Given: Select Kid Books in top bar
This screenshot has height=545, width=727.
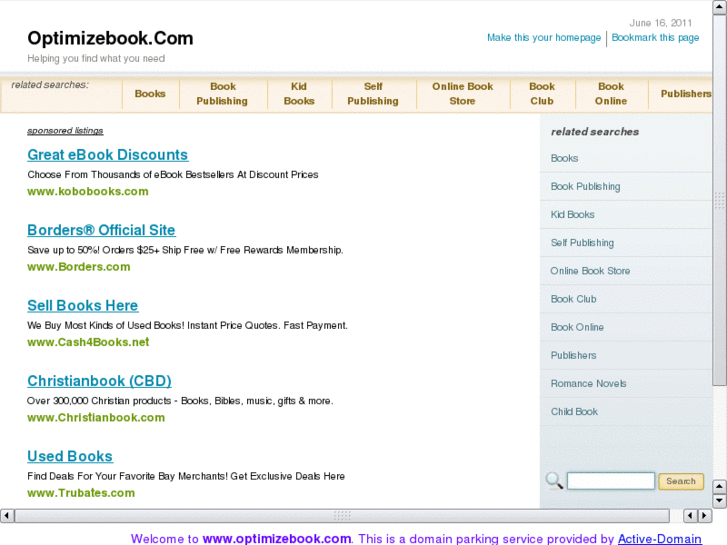Looking at the screenshot, I should pos(299,94).
